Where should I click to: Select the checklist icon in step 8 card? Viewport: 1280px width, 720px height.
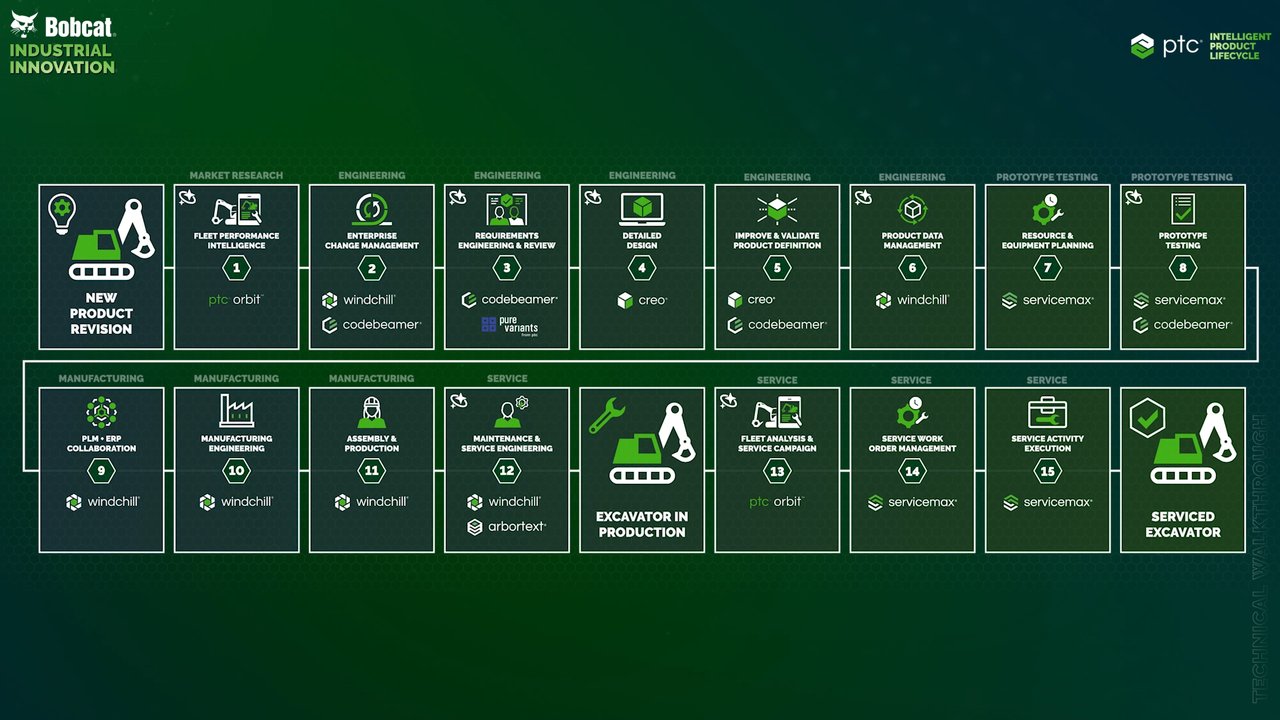(1183, 209)
